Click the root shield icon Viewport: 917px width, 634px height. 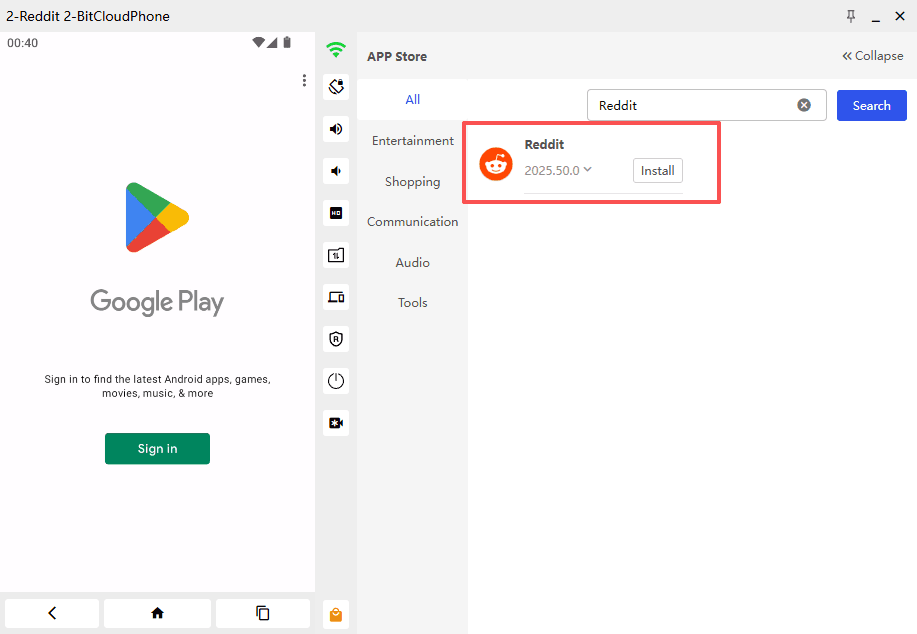336,339
